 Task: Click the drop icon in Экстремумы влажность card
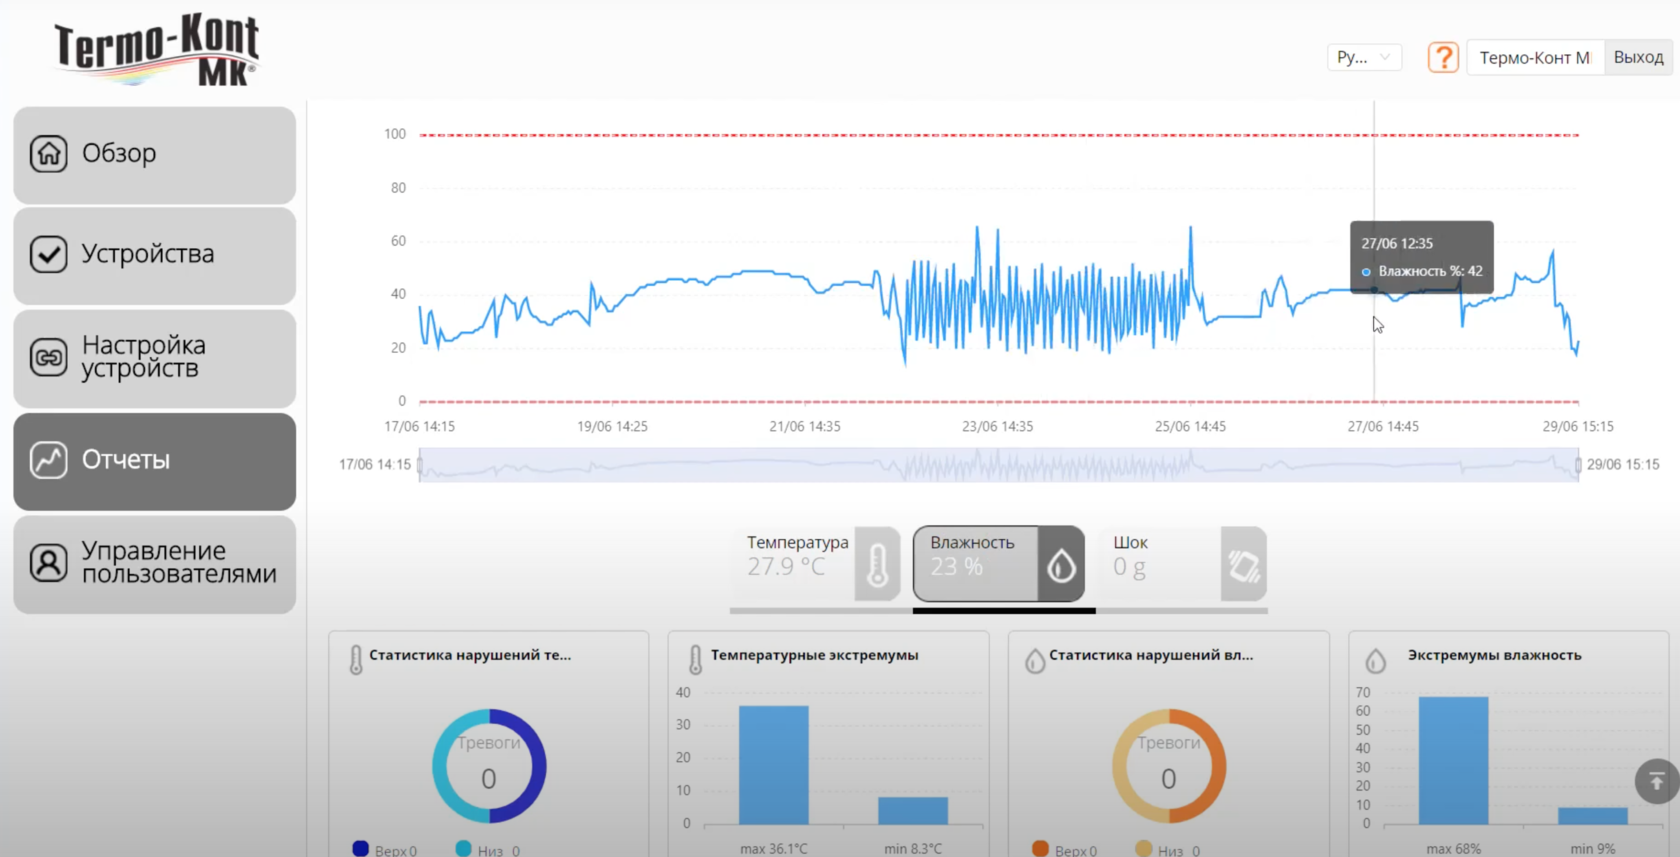tap(1376, 660)
